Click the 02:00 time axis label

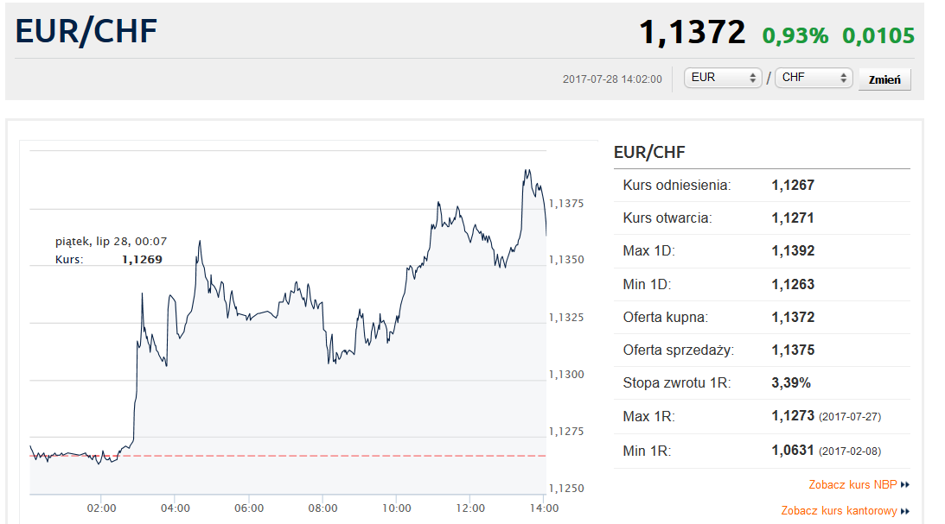coord(101,508)
